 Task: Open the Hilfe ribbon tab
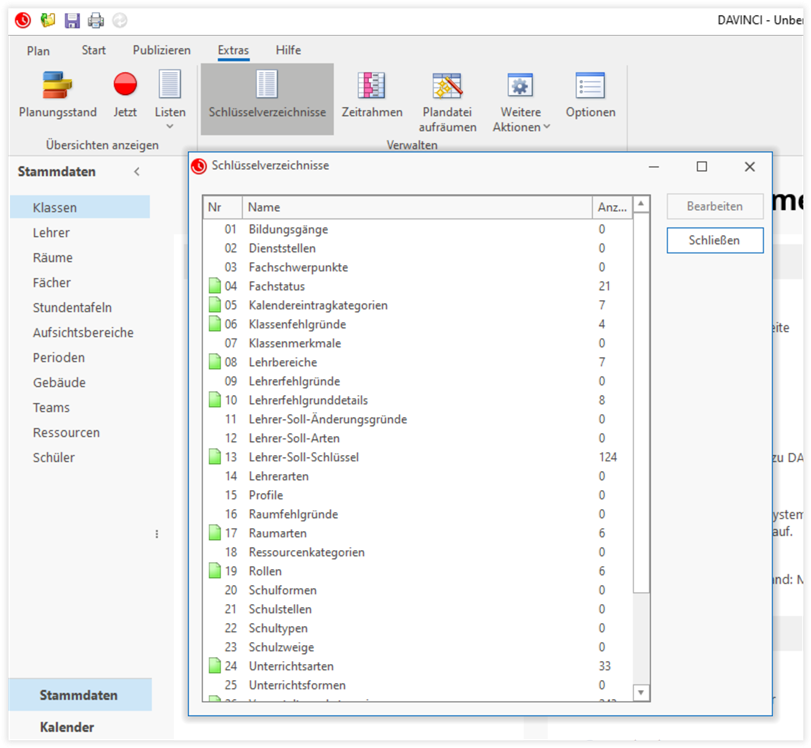point(288,50)
